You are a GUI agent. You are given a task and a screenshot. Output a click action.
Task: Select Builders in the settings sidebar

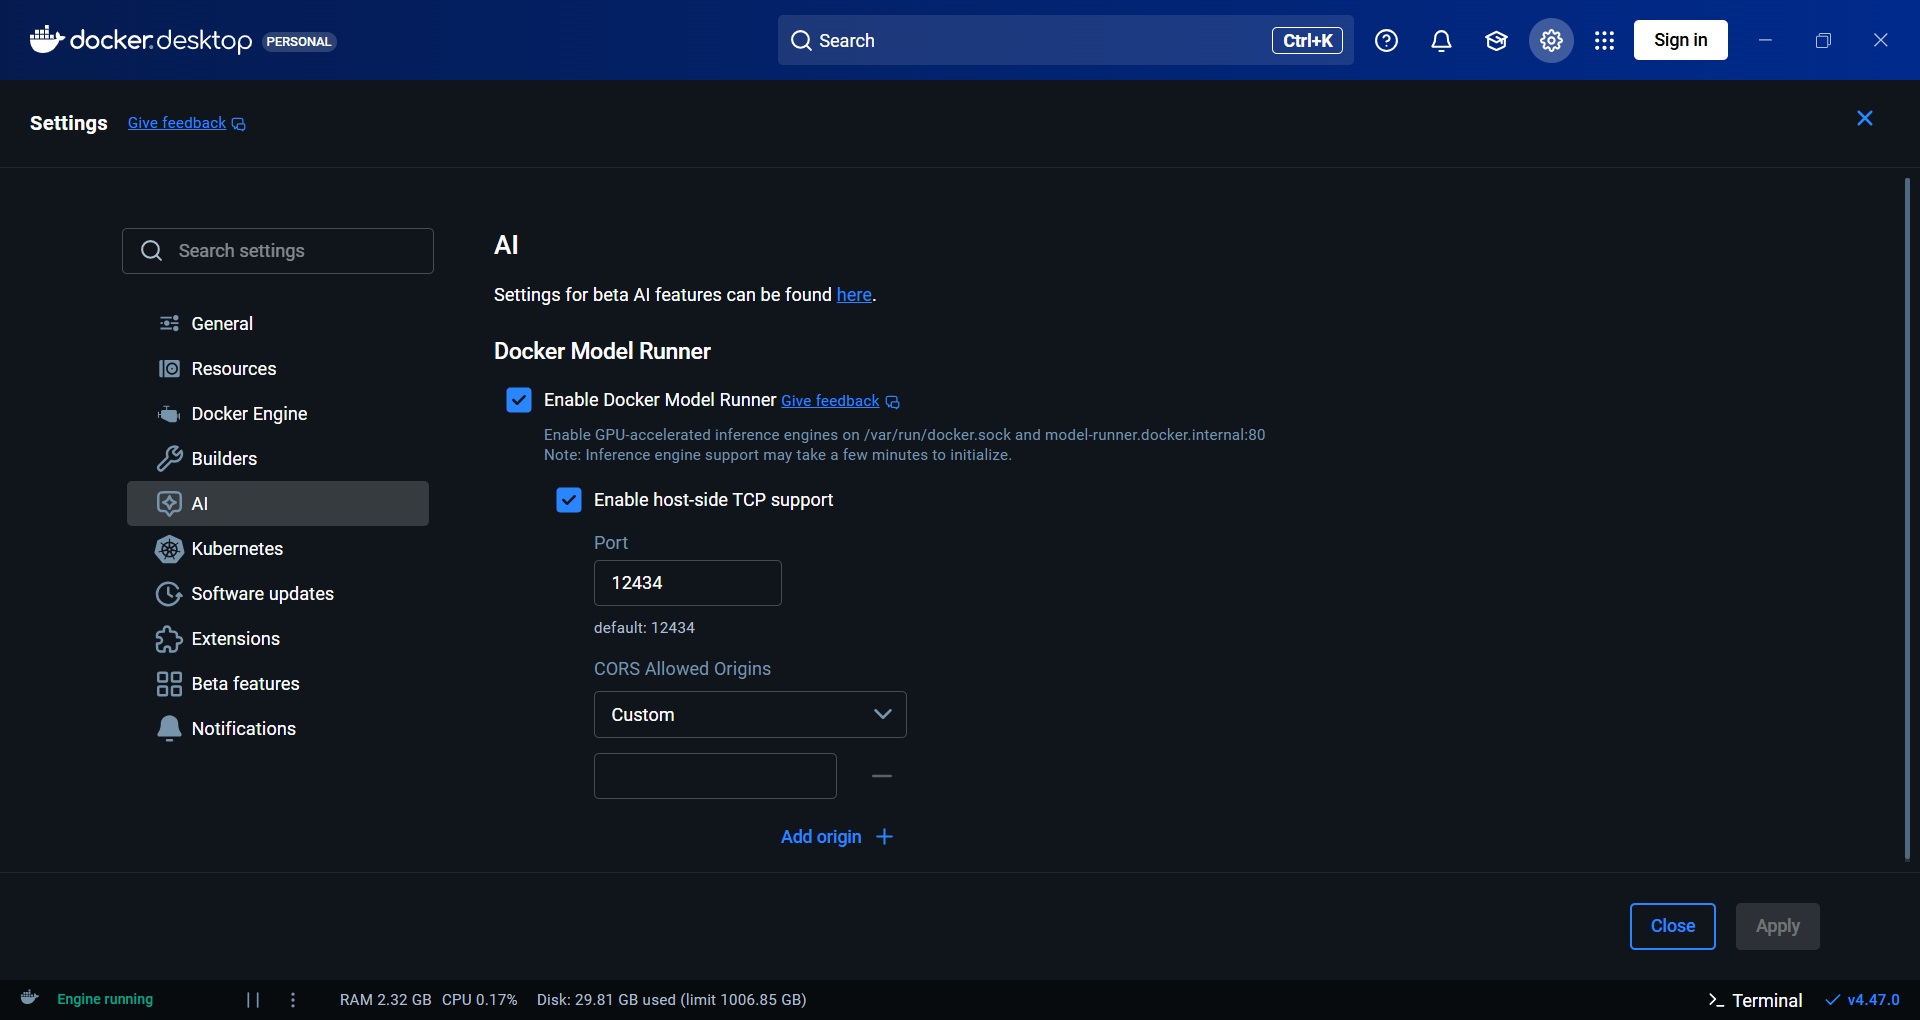tap(278, 459)
